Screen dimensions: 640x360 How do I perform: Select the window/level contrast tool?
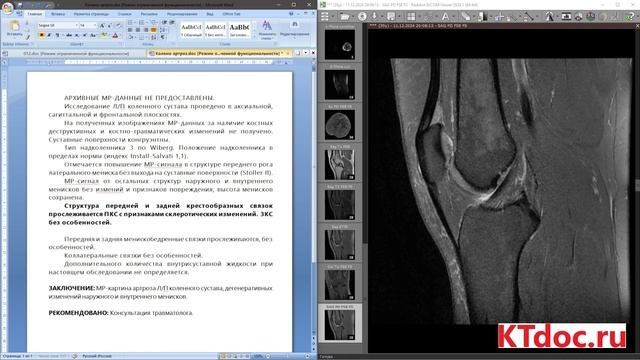coord(482,16)
